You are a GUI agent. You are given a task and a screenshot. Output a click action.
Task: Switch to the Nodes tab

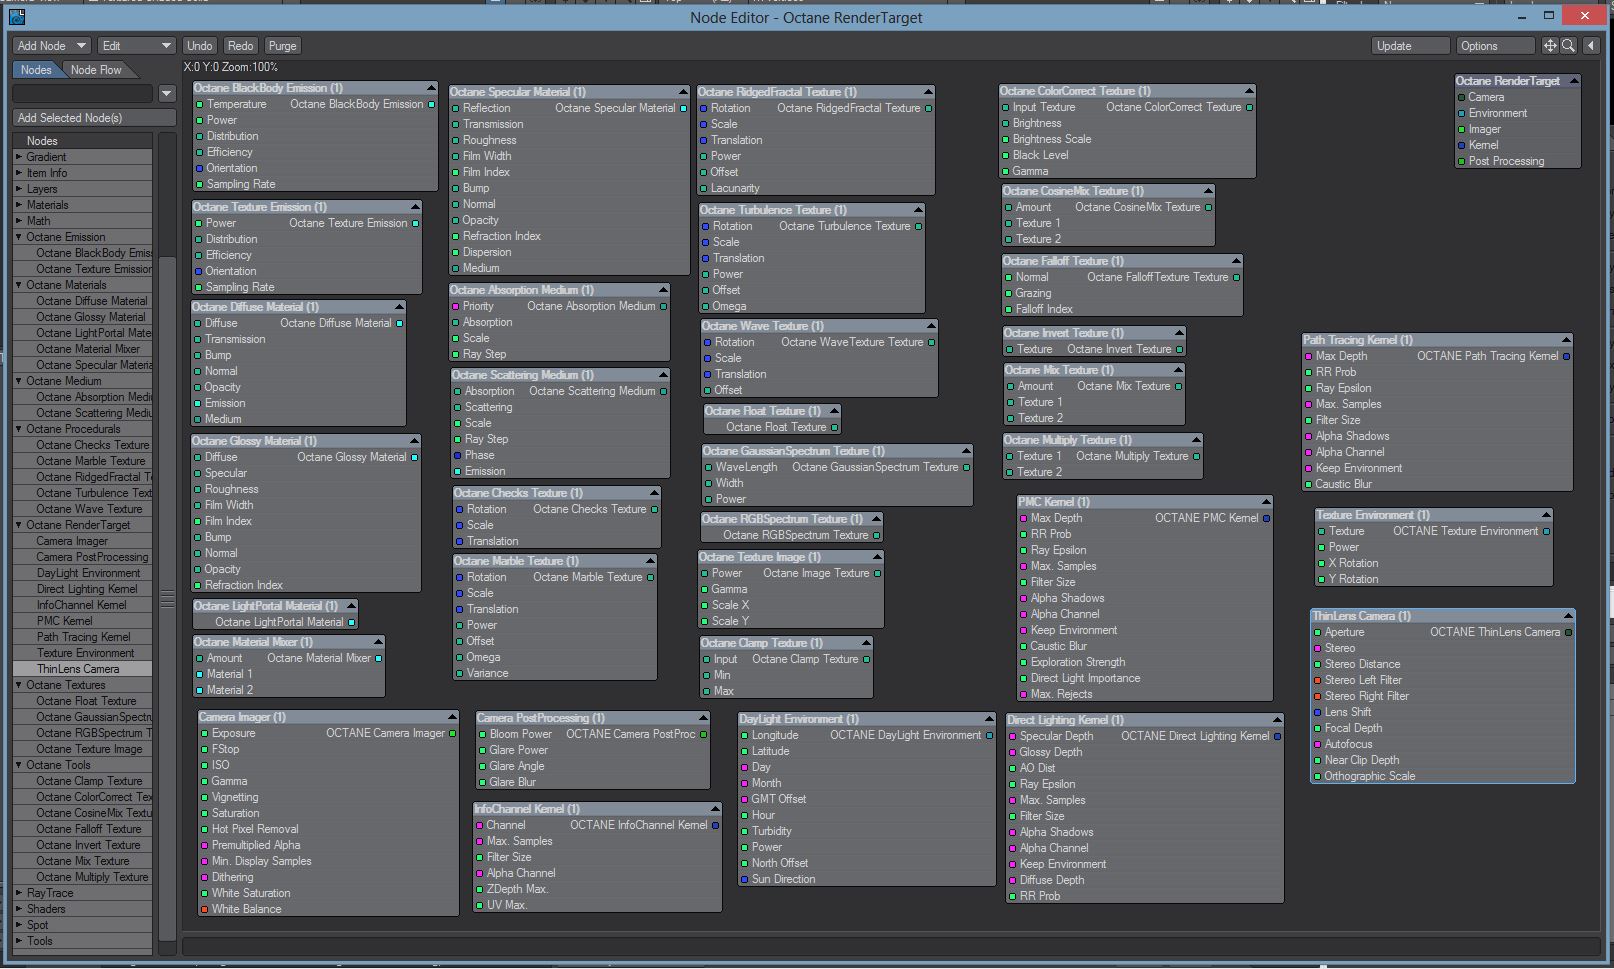pos(36,70)
